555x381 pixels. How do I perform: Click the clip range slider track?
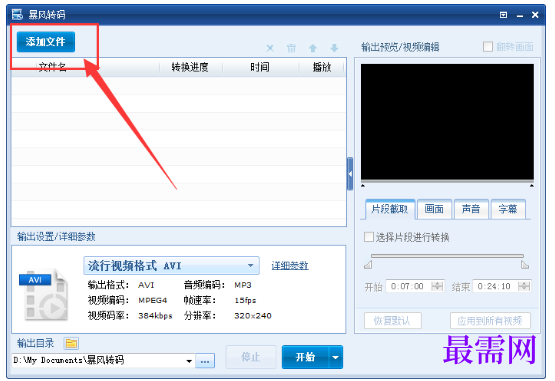[447, 256]
